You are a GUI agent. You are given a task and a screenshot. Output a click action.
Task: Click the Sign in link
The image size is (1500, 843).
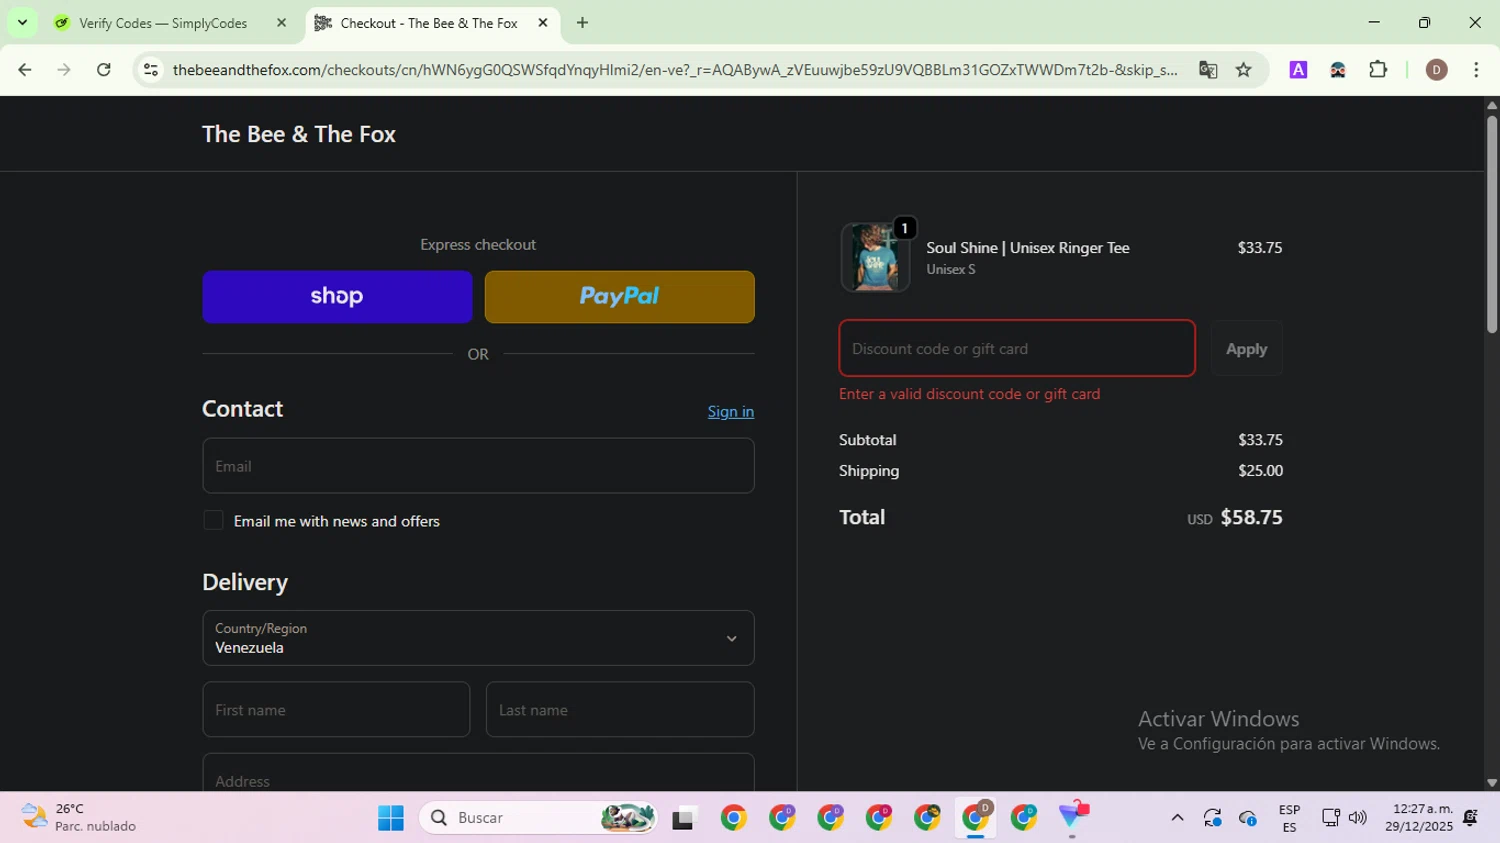click(x=731, y=412)
